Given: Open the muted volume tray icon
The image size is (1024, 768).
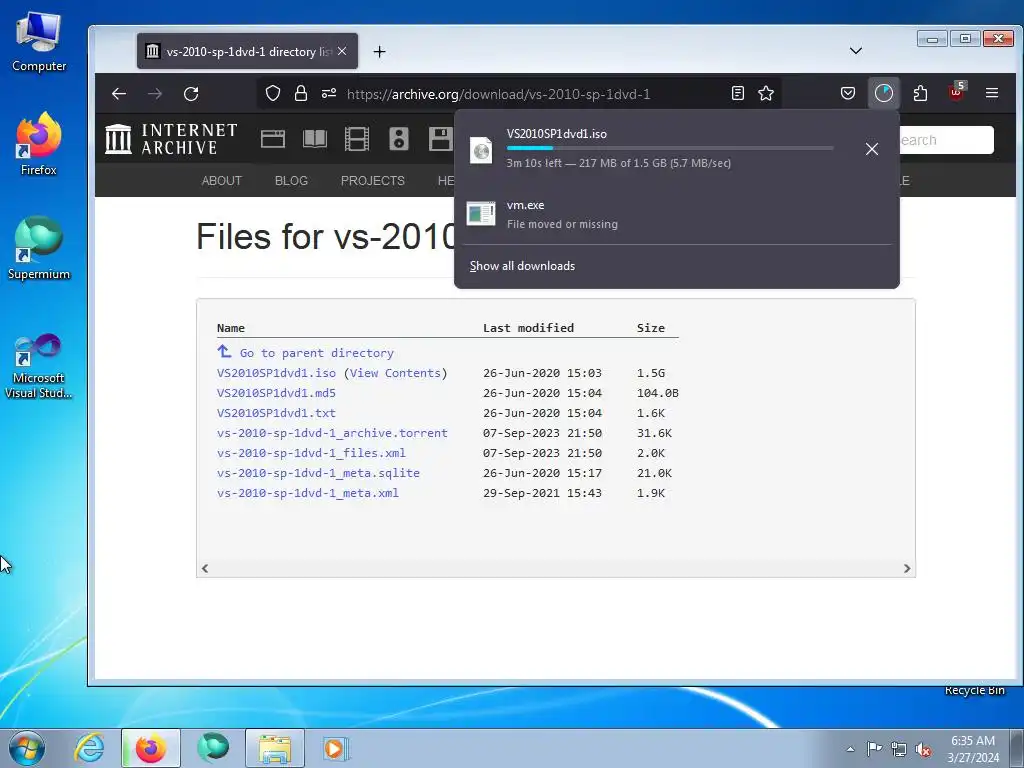Looking at the screenshot, I should (923, 750).
